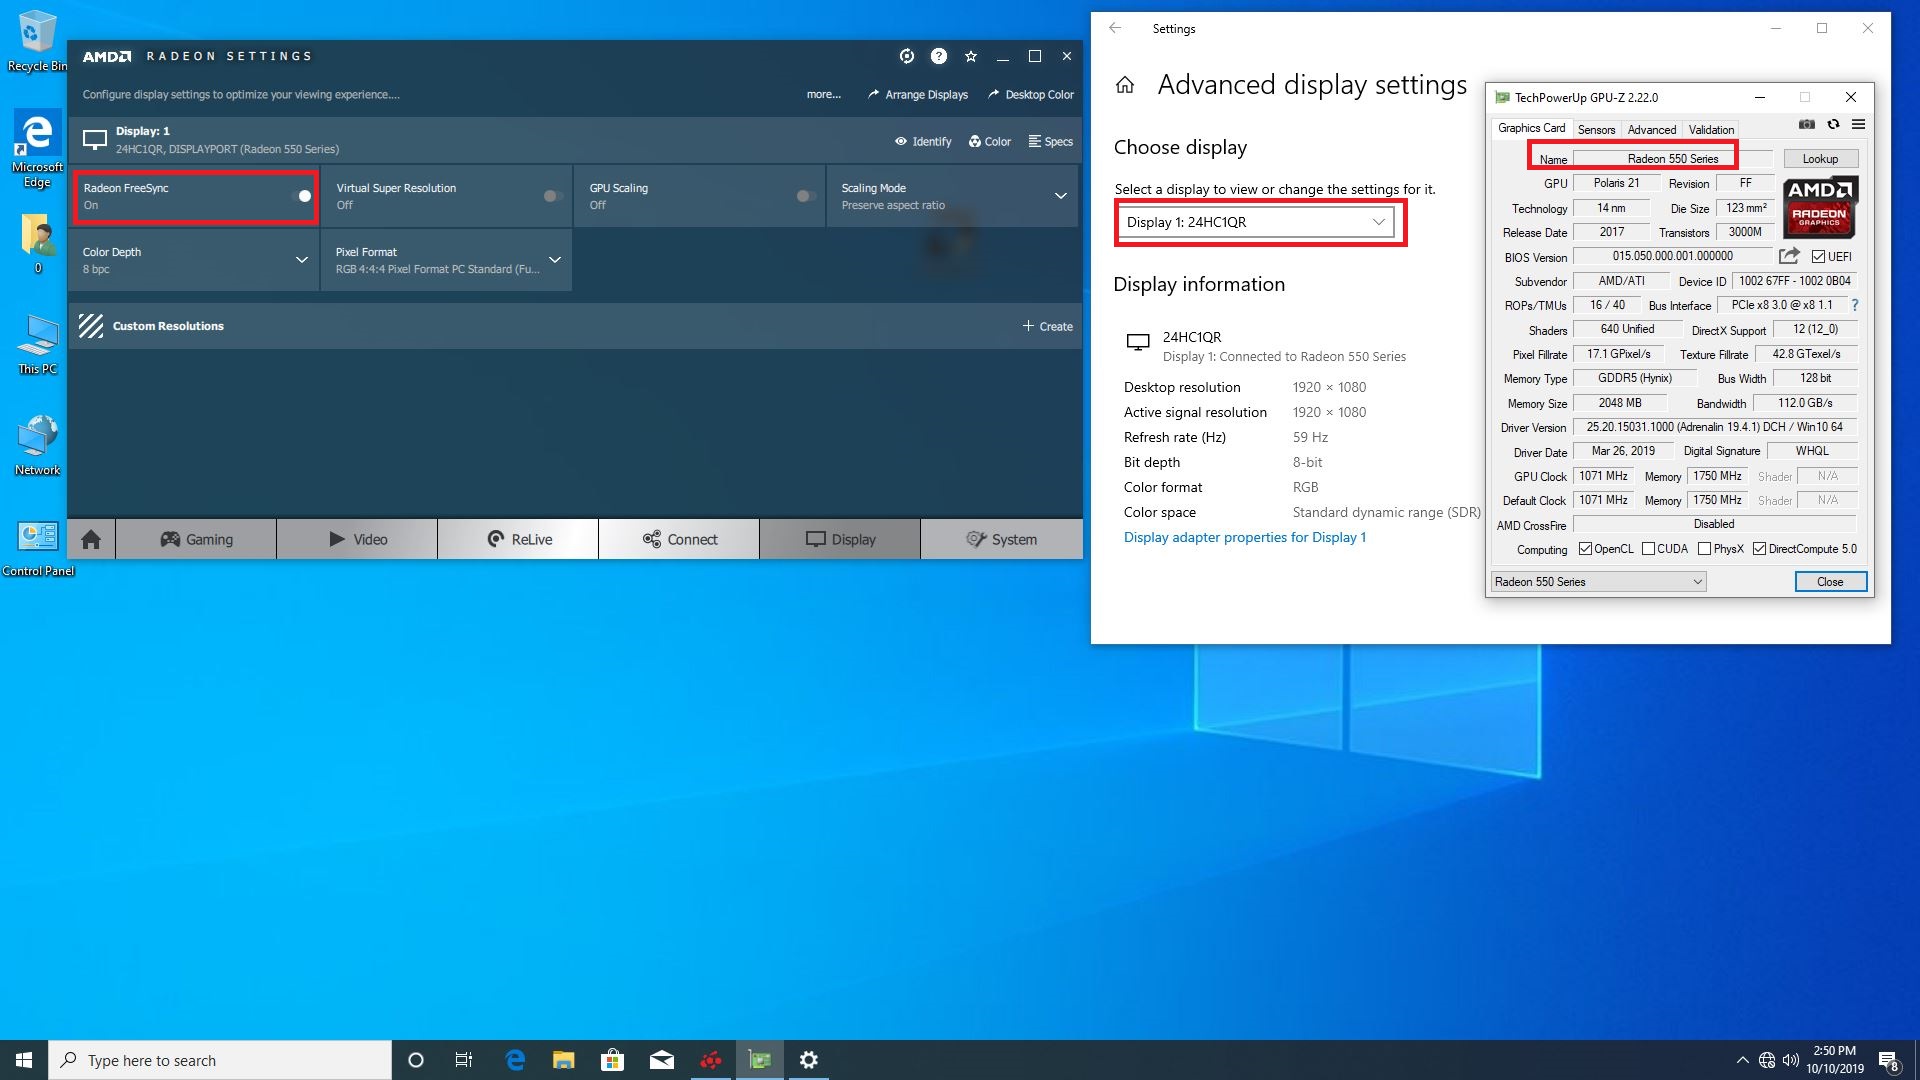
Task: Click Desktop Color link
Action: pyautogui.click(x=1030, y=94)
